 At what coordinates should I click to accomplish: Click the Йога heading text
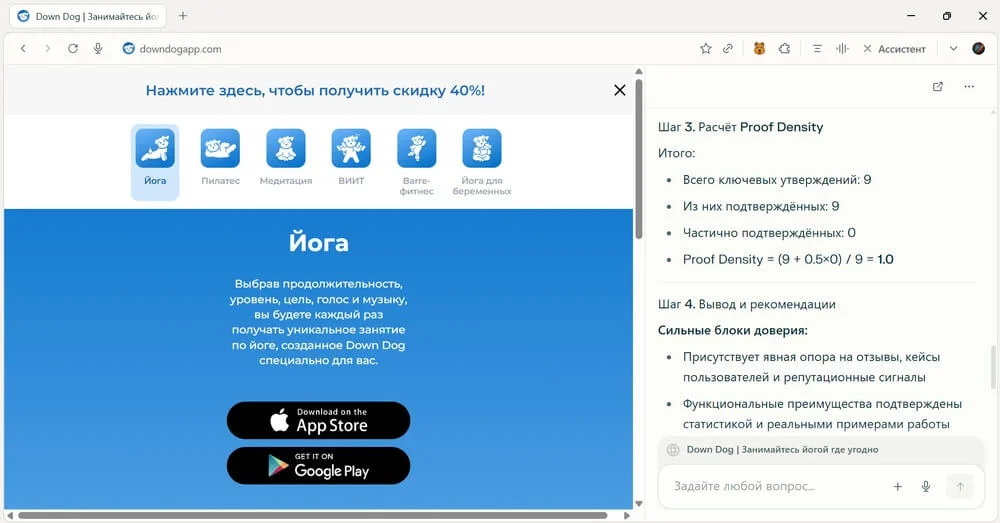pyautogui.click(x=318, y=243)
